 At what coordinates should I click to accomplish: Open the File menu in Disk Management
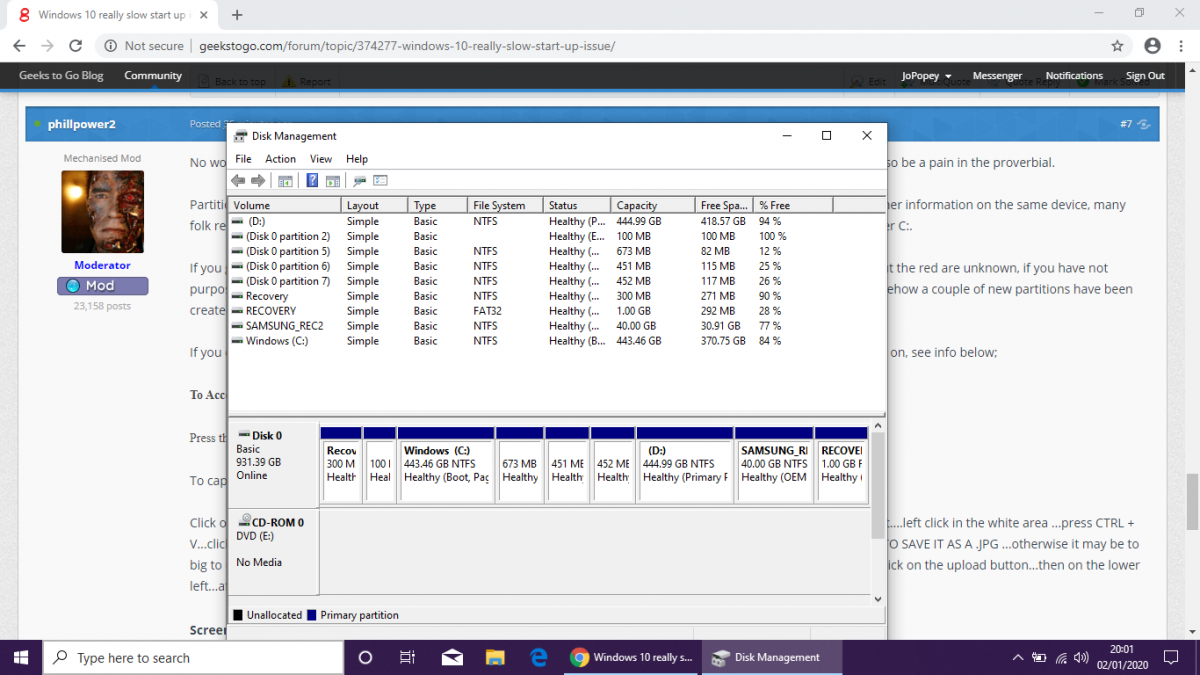click(243, 159)
